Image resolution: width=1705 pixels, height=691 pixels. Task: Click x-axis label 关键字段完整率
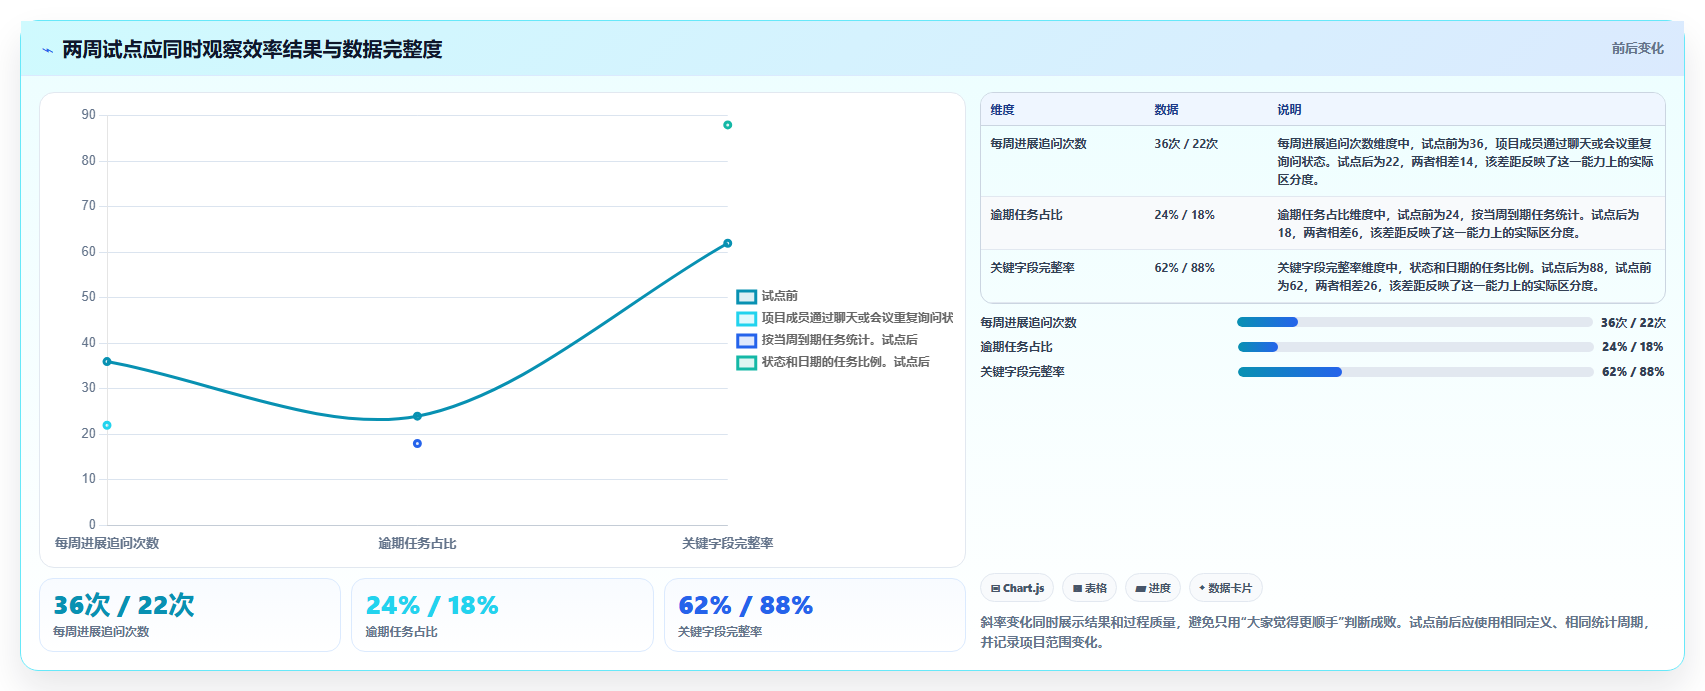pos(727,543)
